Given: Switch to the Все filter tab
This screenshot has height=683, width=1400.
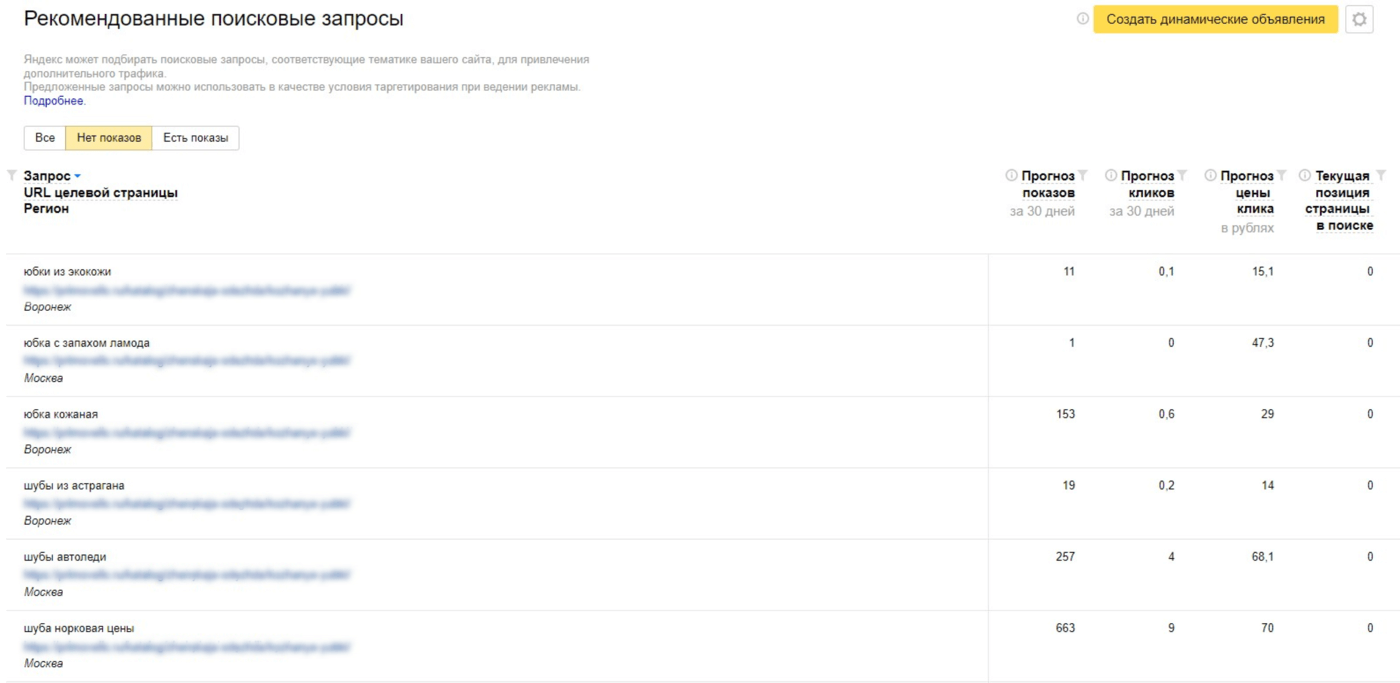Looking at the screenshot, I should (x=45, y=138).
